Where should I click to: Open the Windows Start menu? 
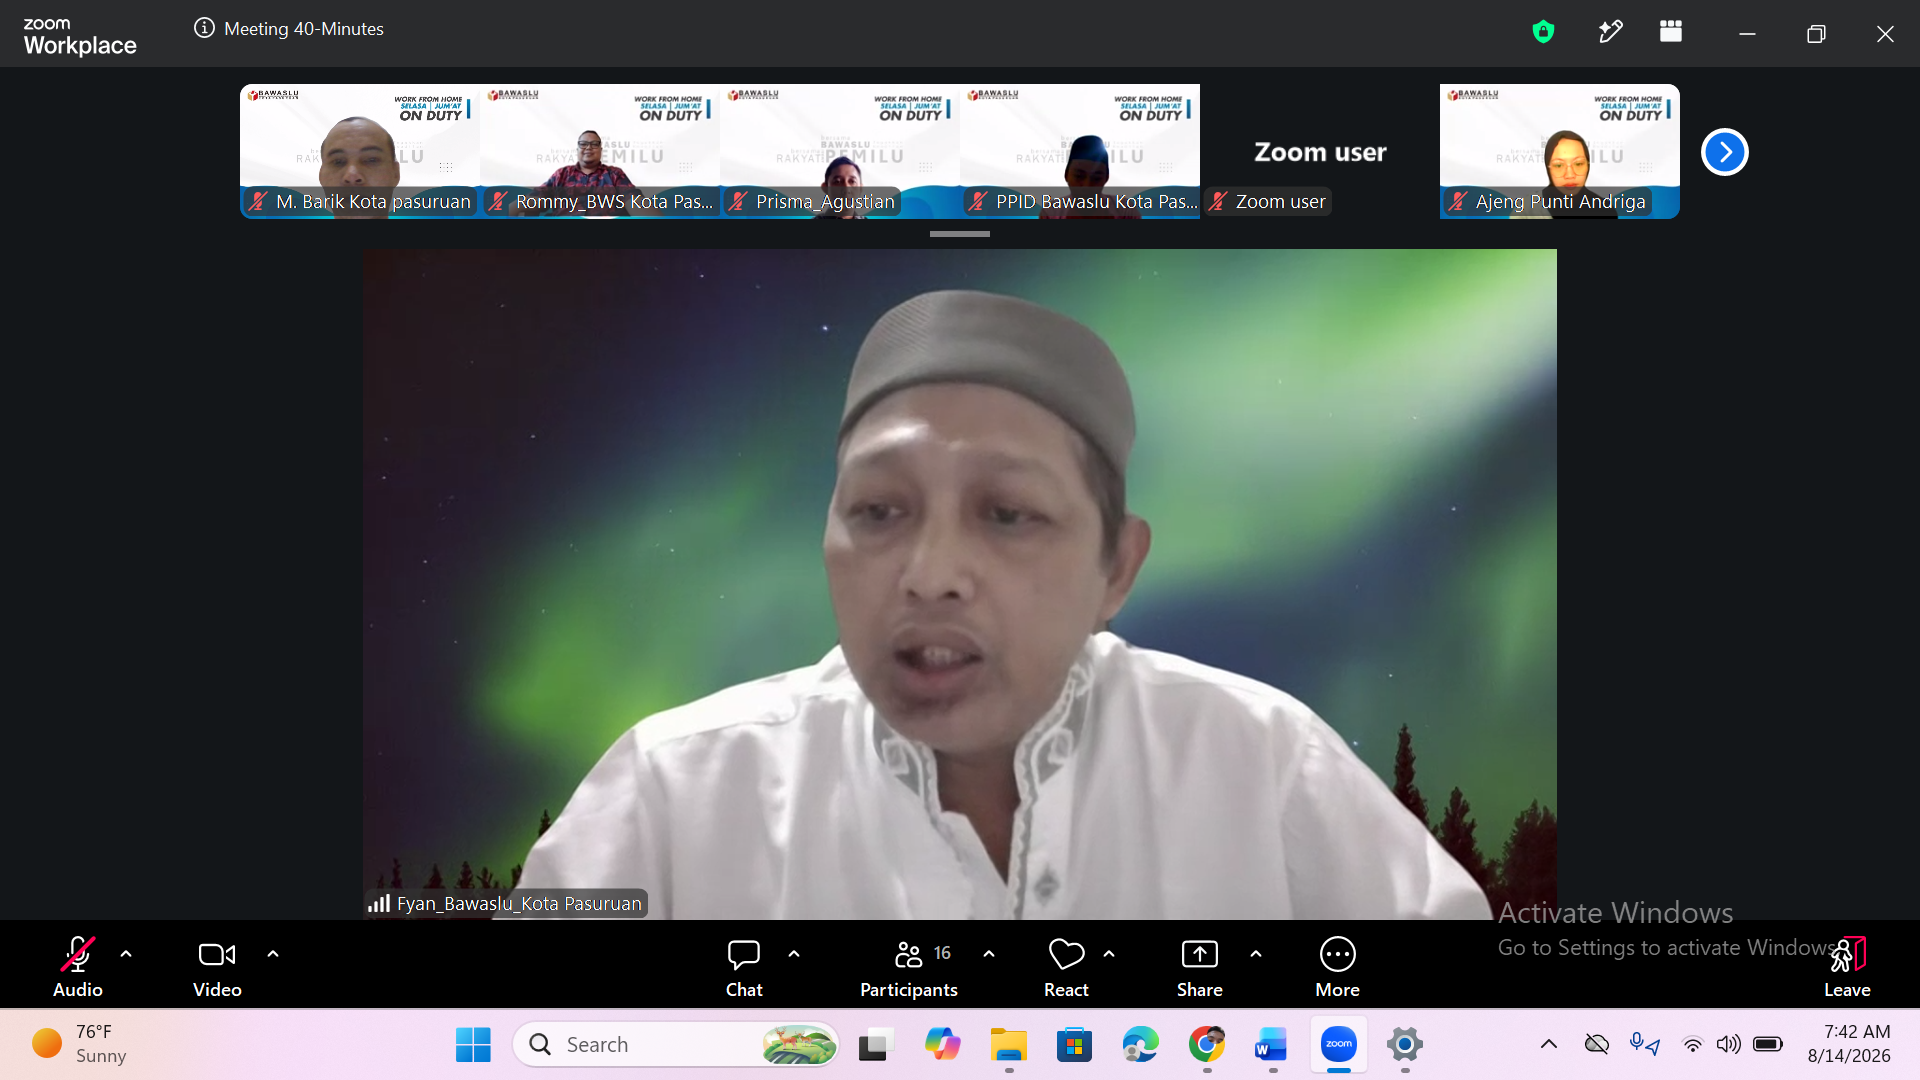(x=473, y=1045)
